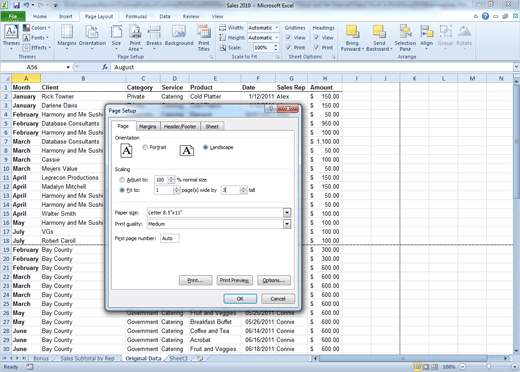Switch to Sheet tab in dialog
The width and height of the screenshot is (520, 372).
coord(212,127)
